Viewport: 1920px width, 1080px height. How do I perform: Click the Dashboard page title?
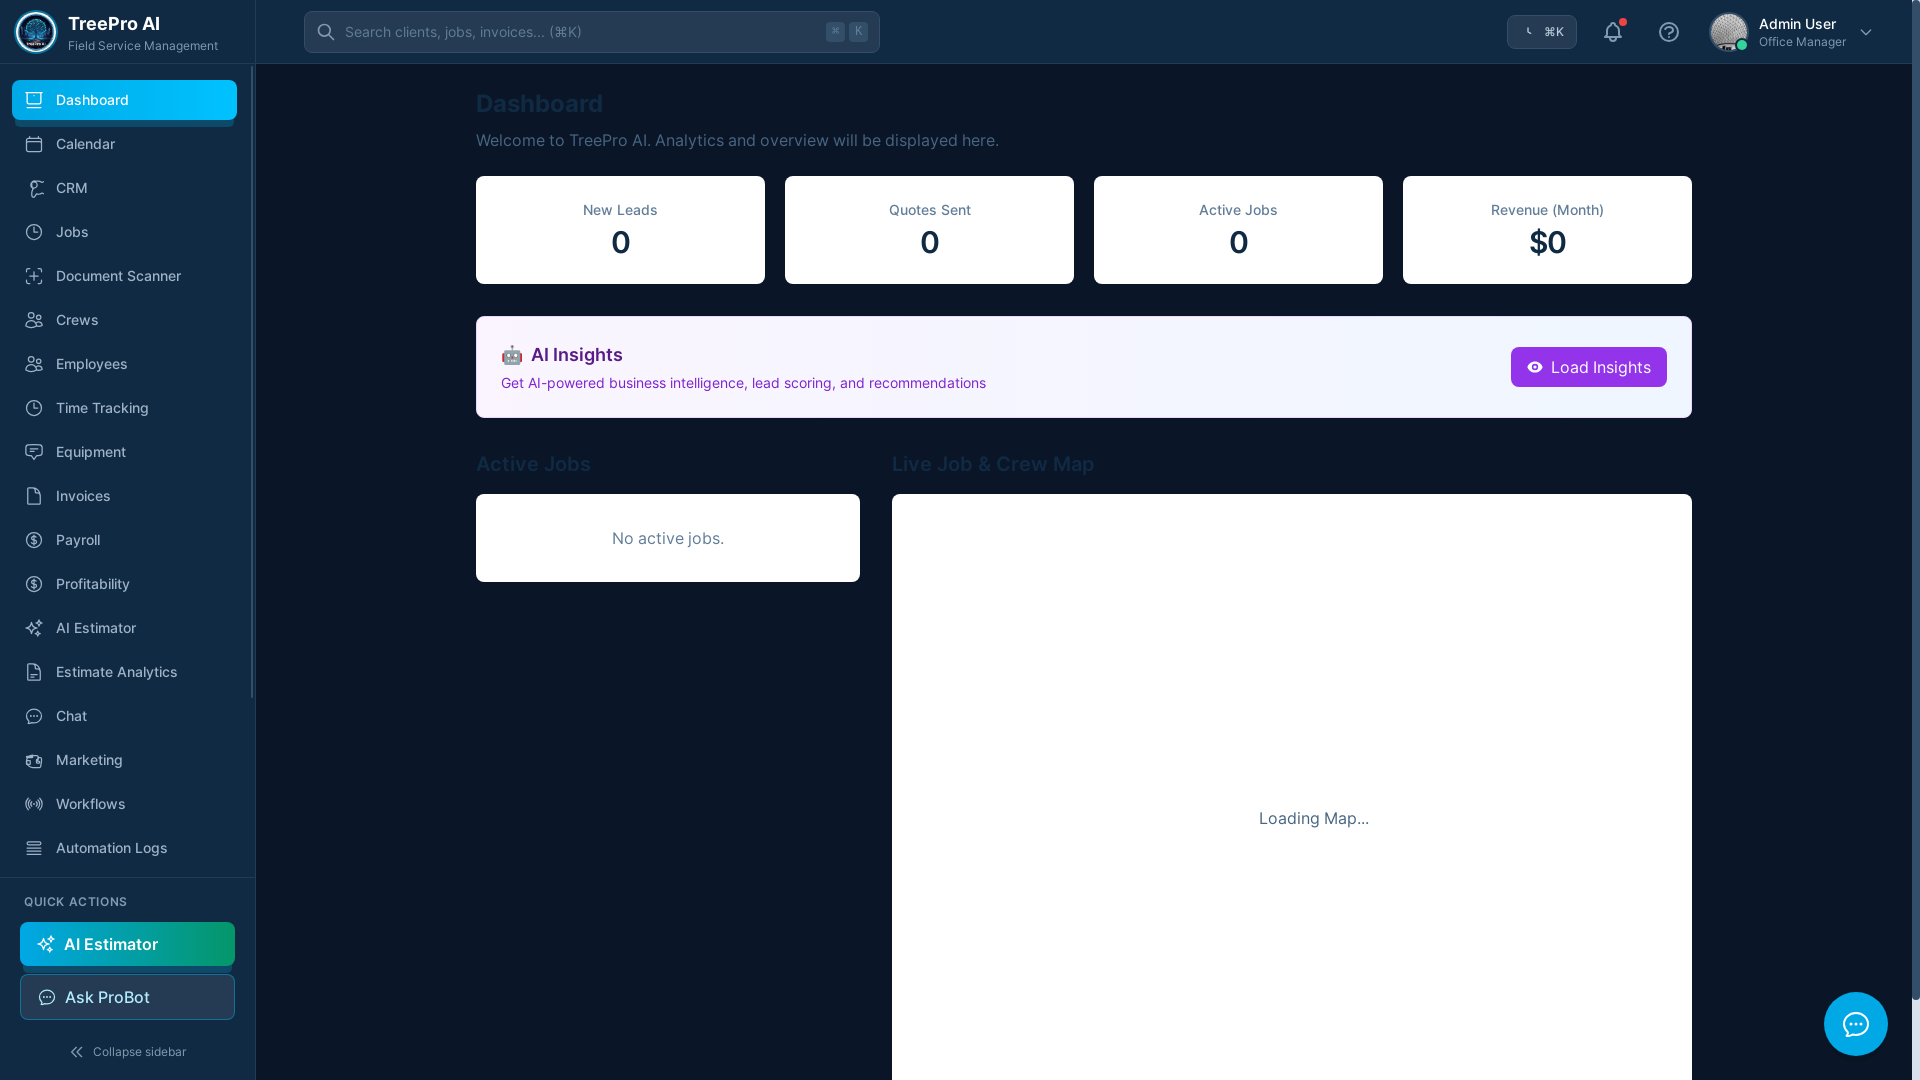tap(539, 103)
